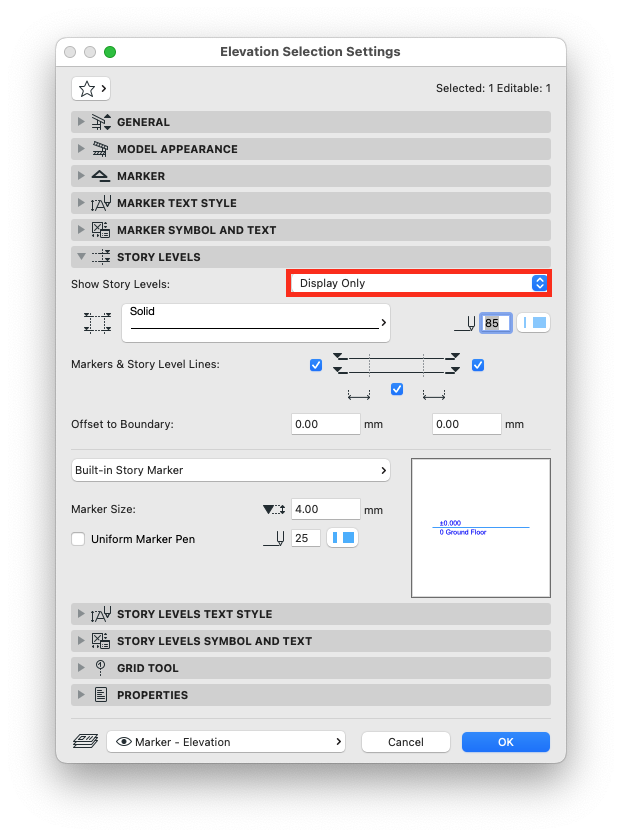The width and height of the screenshot is (622, 837).
Task: Click the Story Levels Symbol and Text icon
Action: click(101, 641)
